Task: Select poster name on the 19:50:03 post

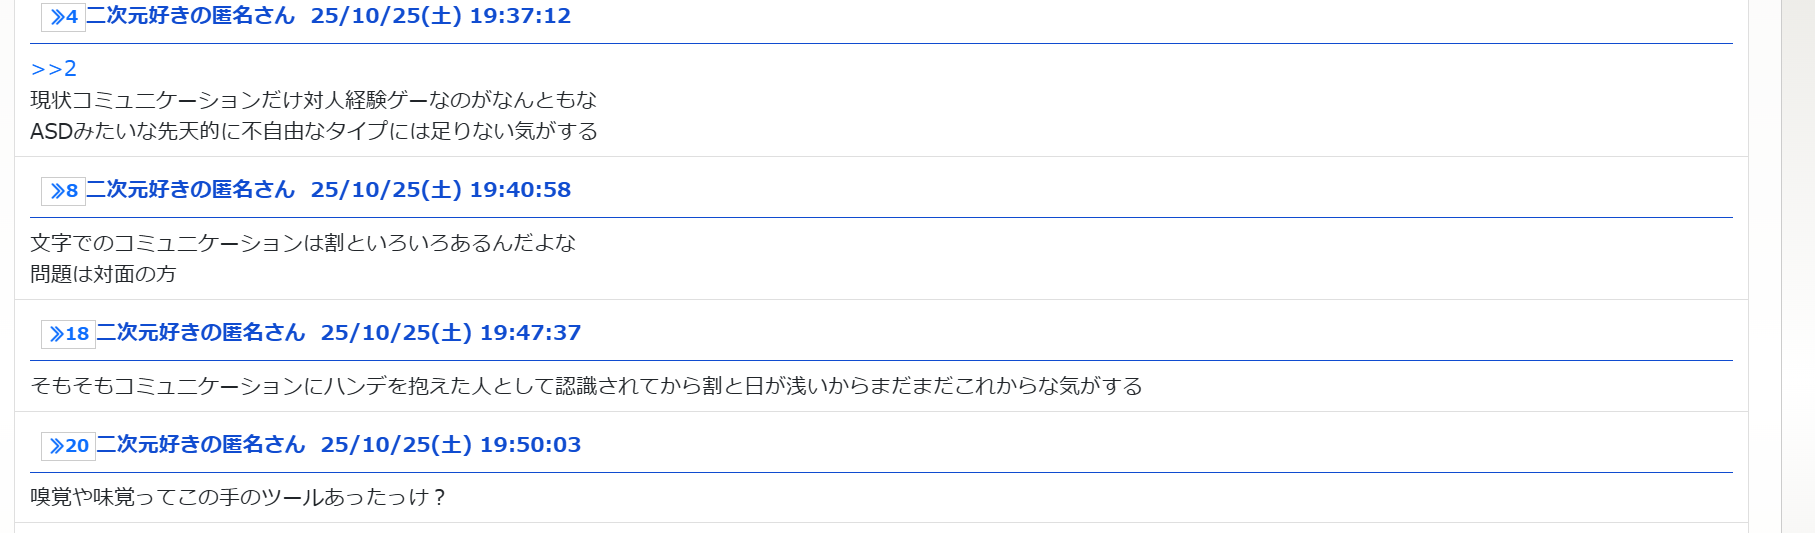Action: pyautogui.click(x=201, y=445)
